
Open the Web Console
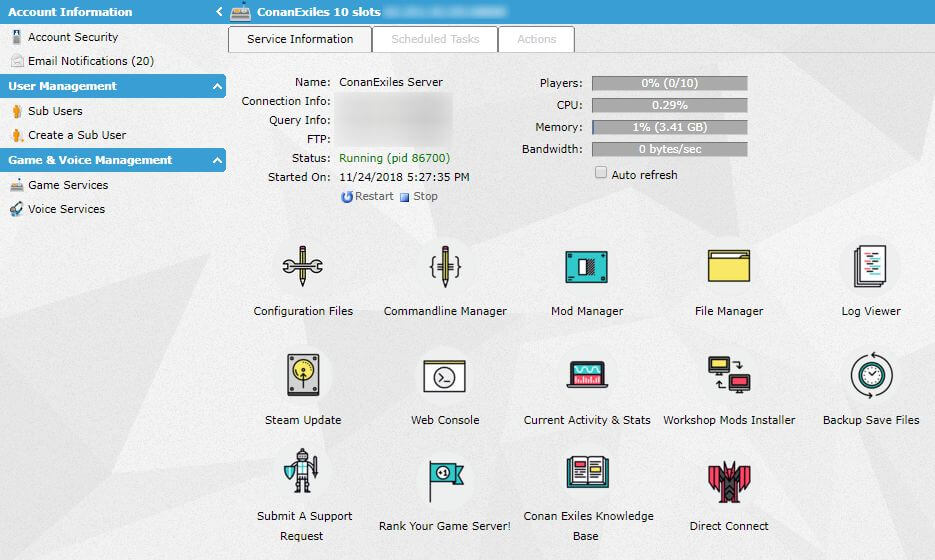(445, 376)
